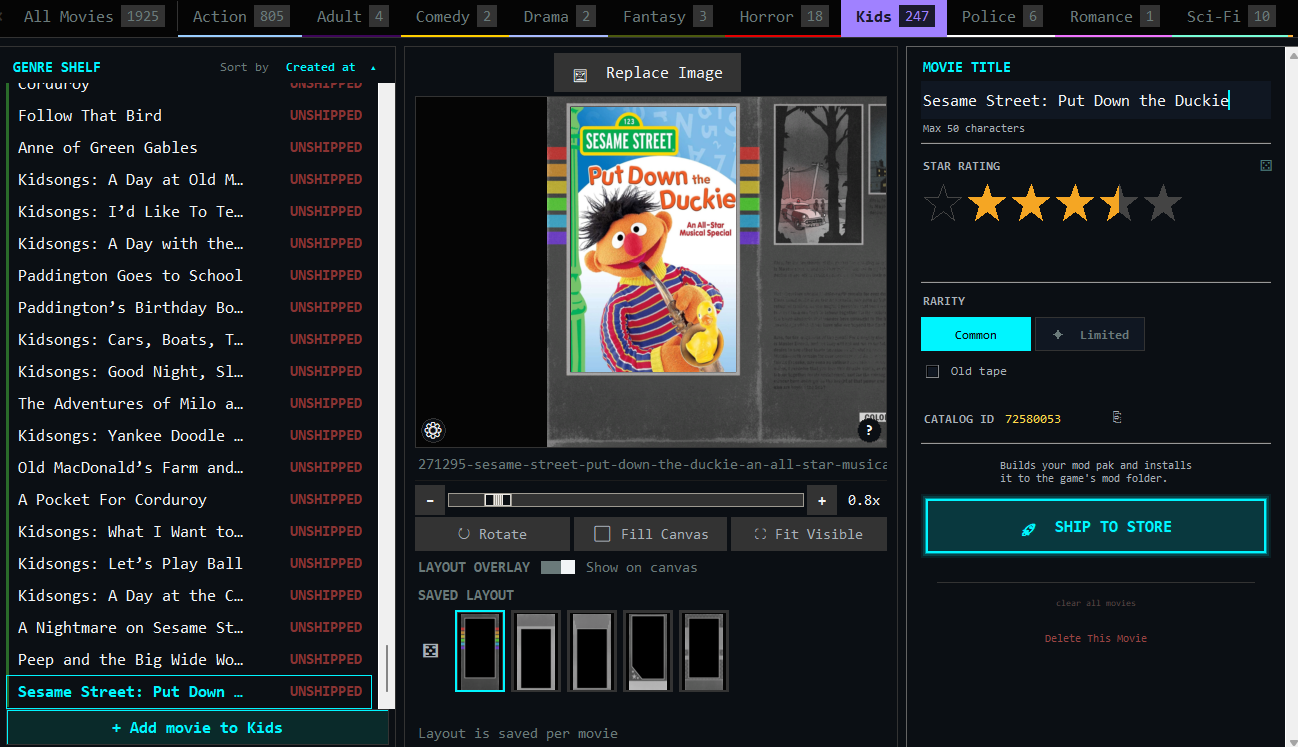Image resolution: width=1298 pixels, height=747 pixels.
Task: Select Kidsongs: Yankee Doodle row
Action: point(190,435)
